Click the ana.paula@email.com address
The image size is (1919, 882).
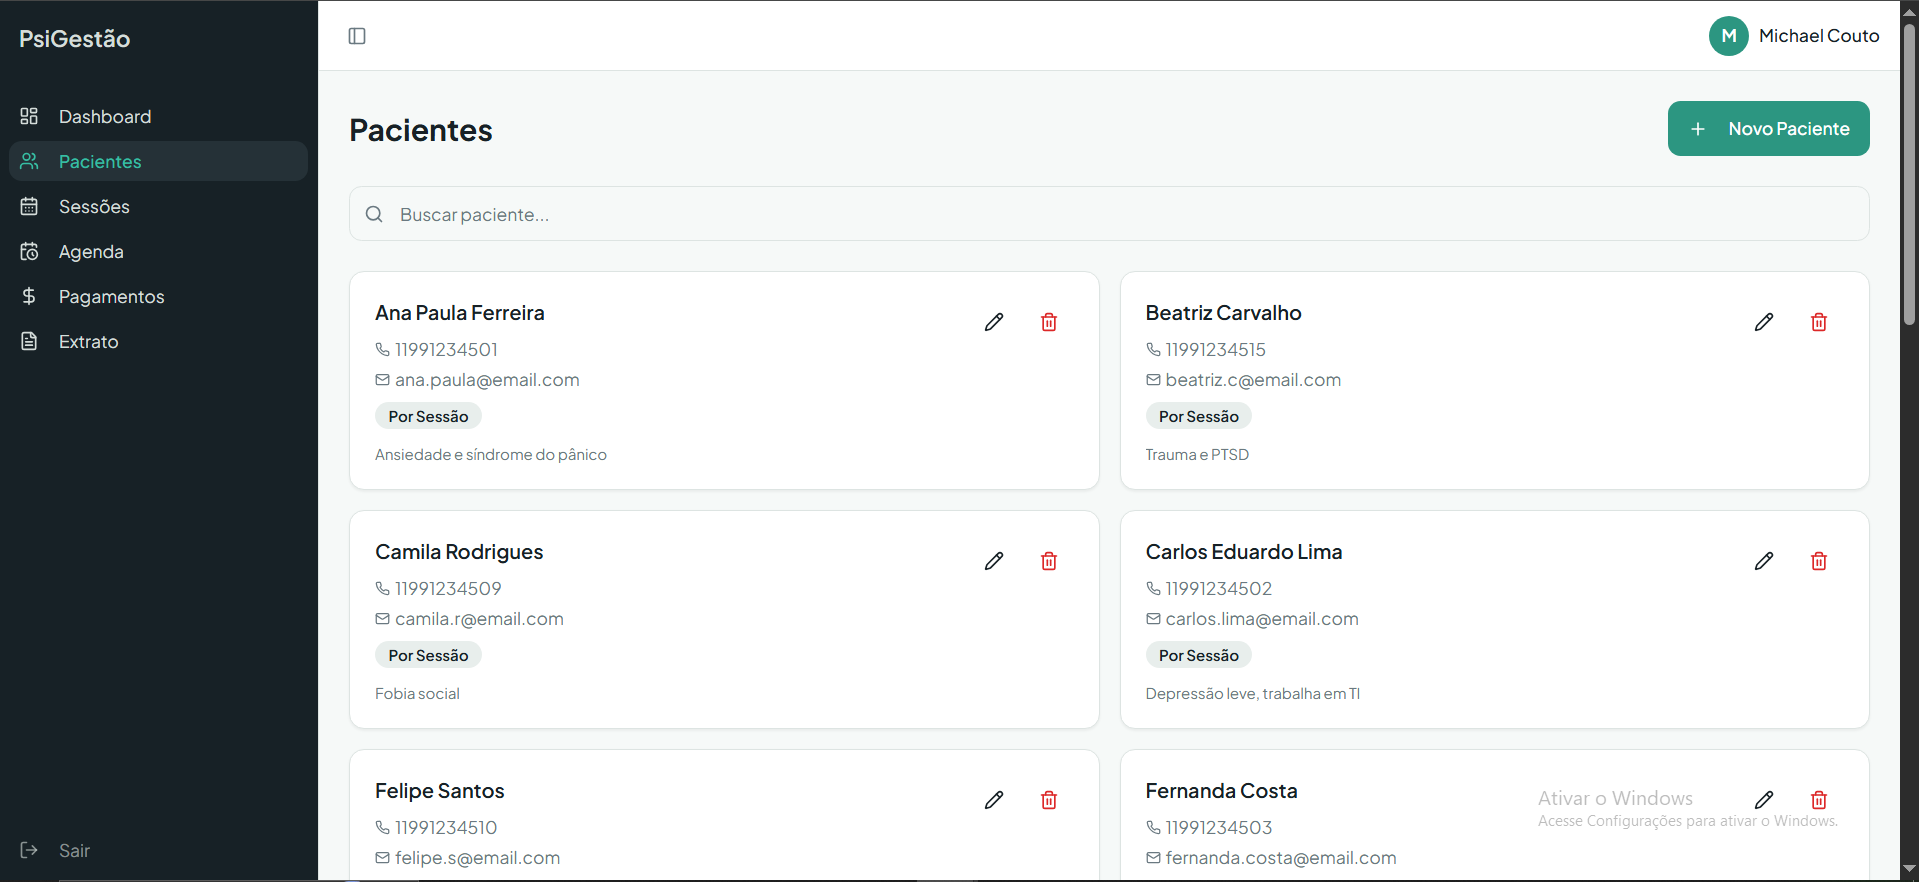[487, 380]
